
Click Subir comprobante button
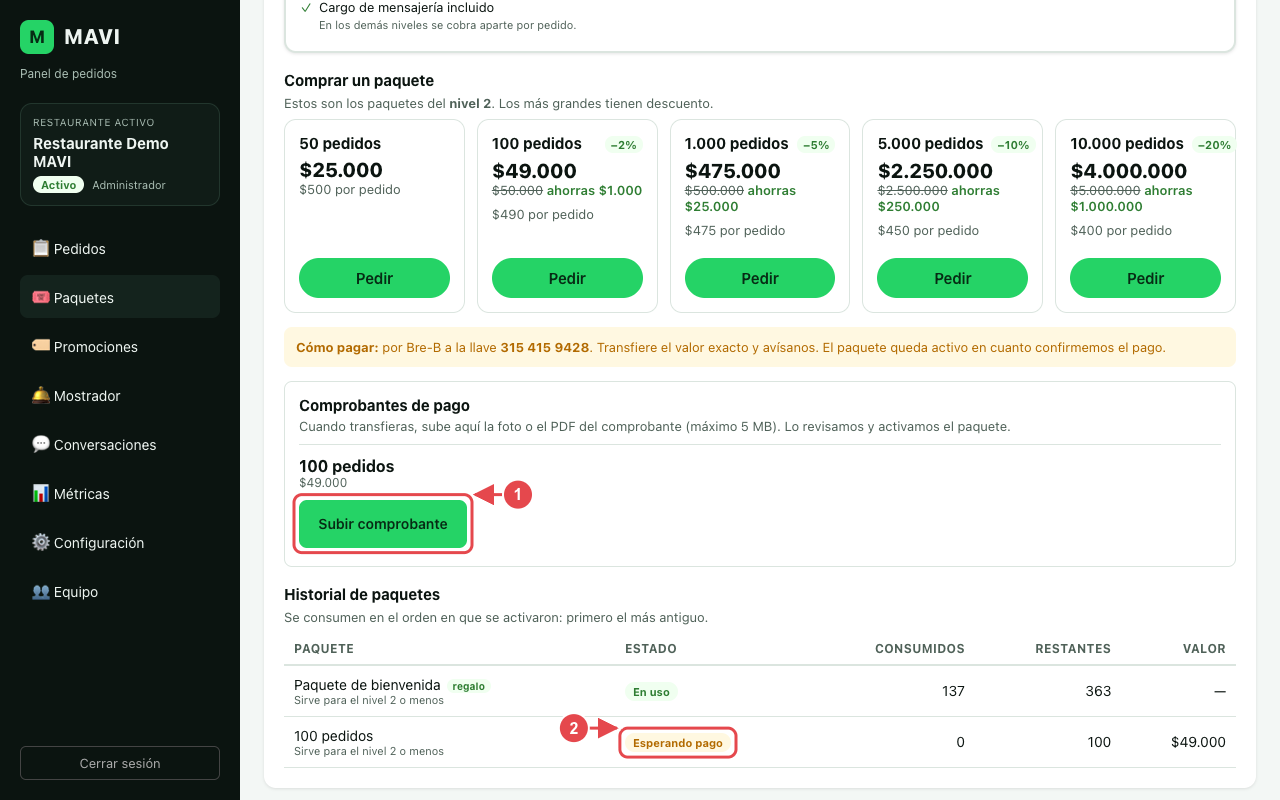click(383, 524)
